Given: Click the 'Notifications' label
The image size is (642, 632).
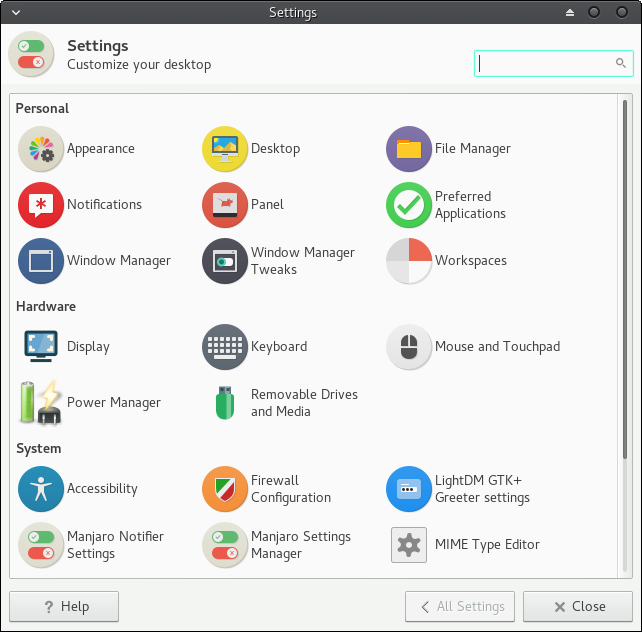Looking at the screenshot, I should coord(104,204).
